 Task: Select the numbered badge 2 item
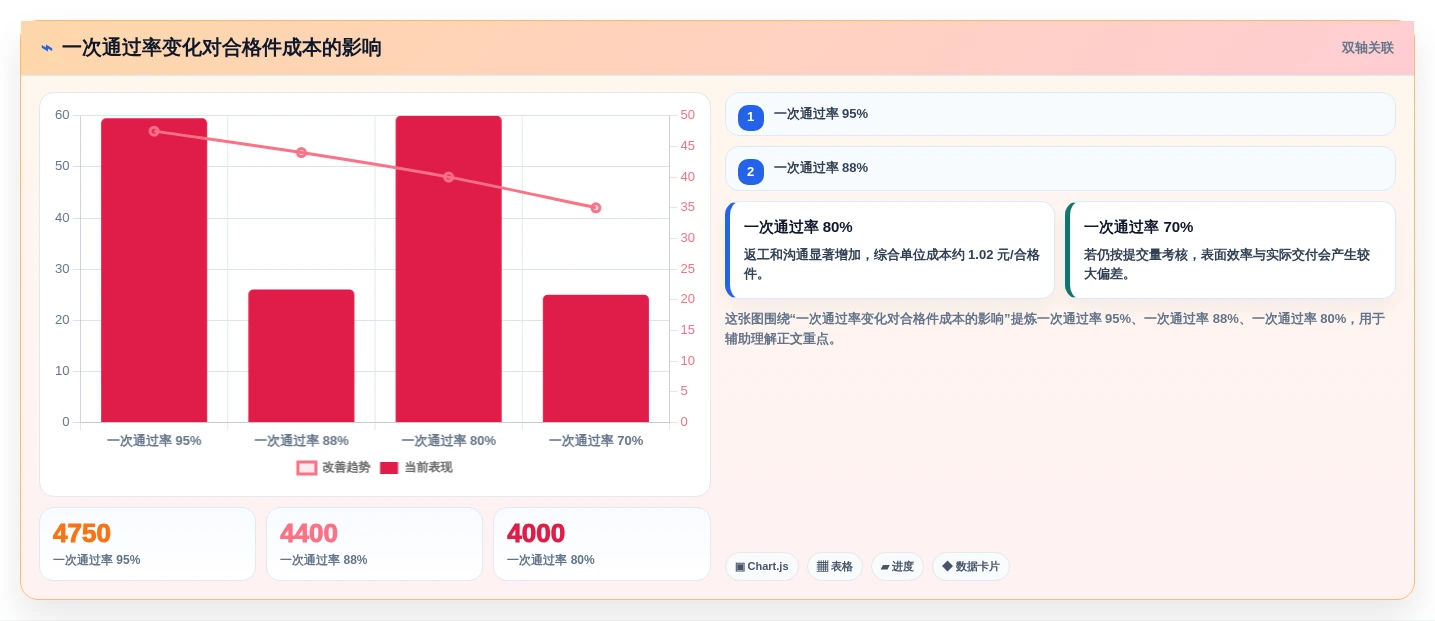(750, 171)
